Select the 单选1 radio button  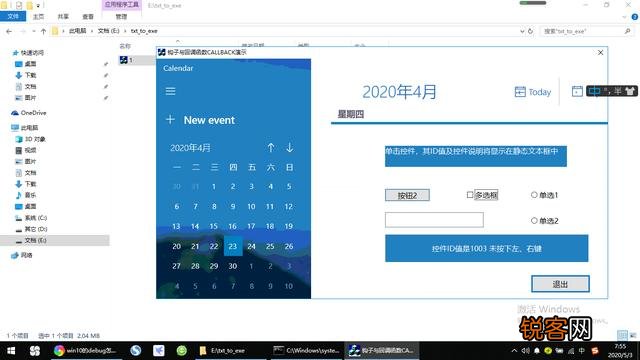point(534,195)
